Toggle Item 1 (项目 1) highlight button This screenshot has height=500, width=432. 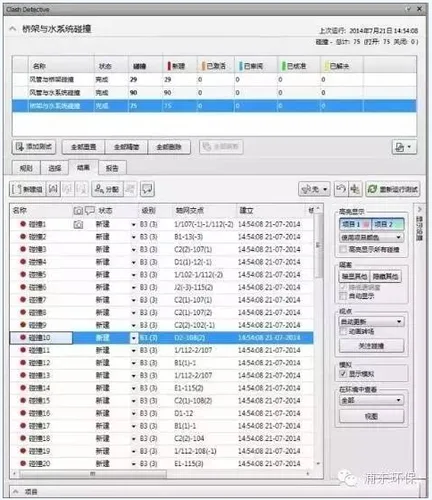[355, 224]
